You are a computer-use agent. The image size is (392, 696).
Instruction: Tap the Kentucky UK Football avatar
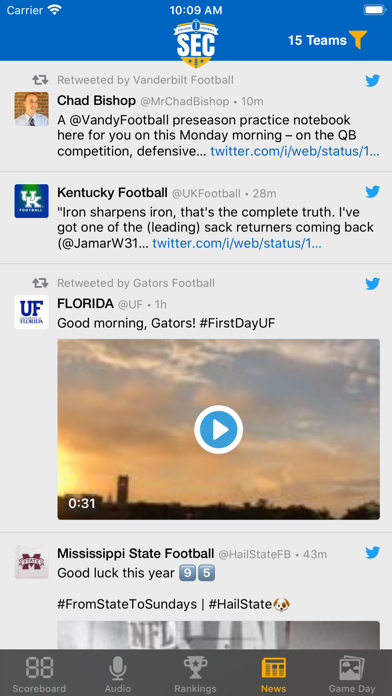[32, 201]
